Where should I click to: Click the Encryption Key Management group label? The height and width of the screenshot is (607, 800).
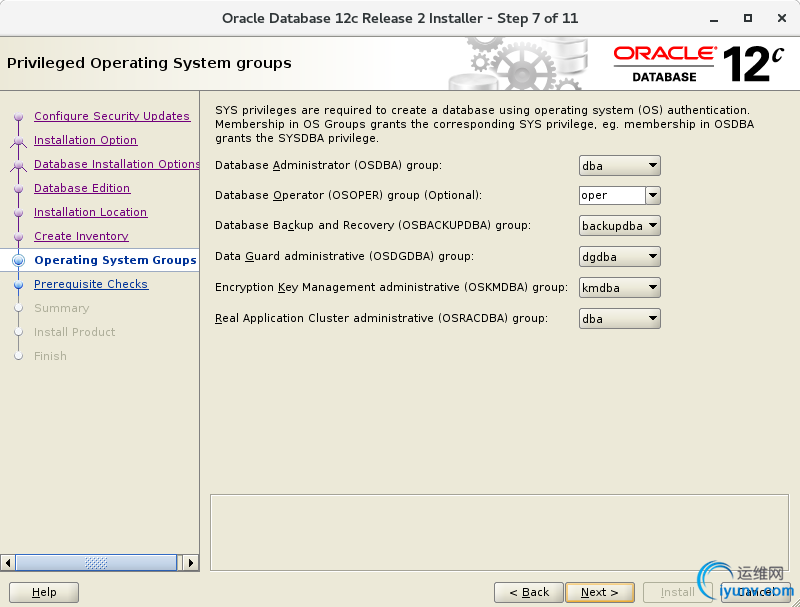[391, 287]
